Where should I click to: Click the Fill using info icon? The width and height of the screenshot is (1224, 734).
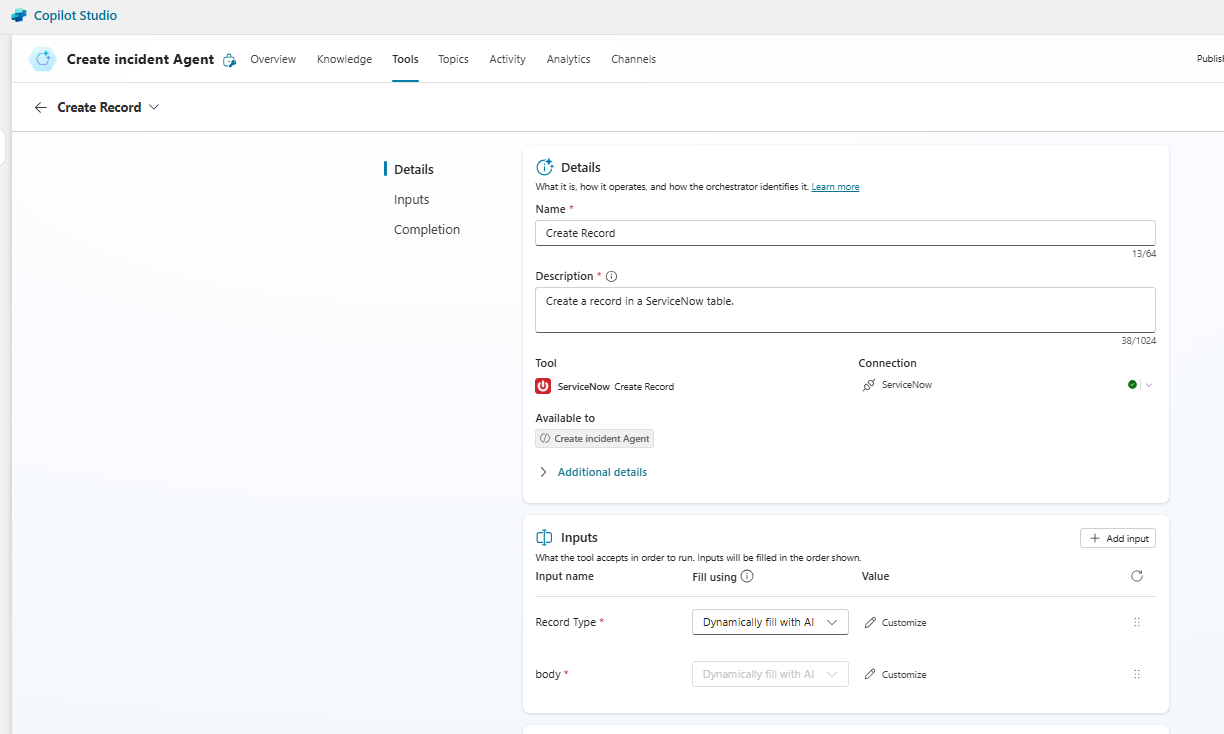(x=747, y=576)
